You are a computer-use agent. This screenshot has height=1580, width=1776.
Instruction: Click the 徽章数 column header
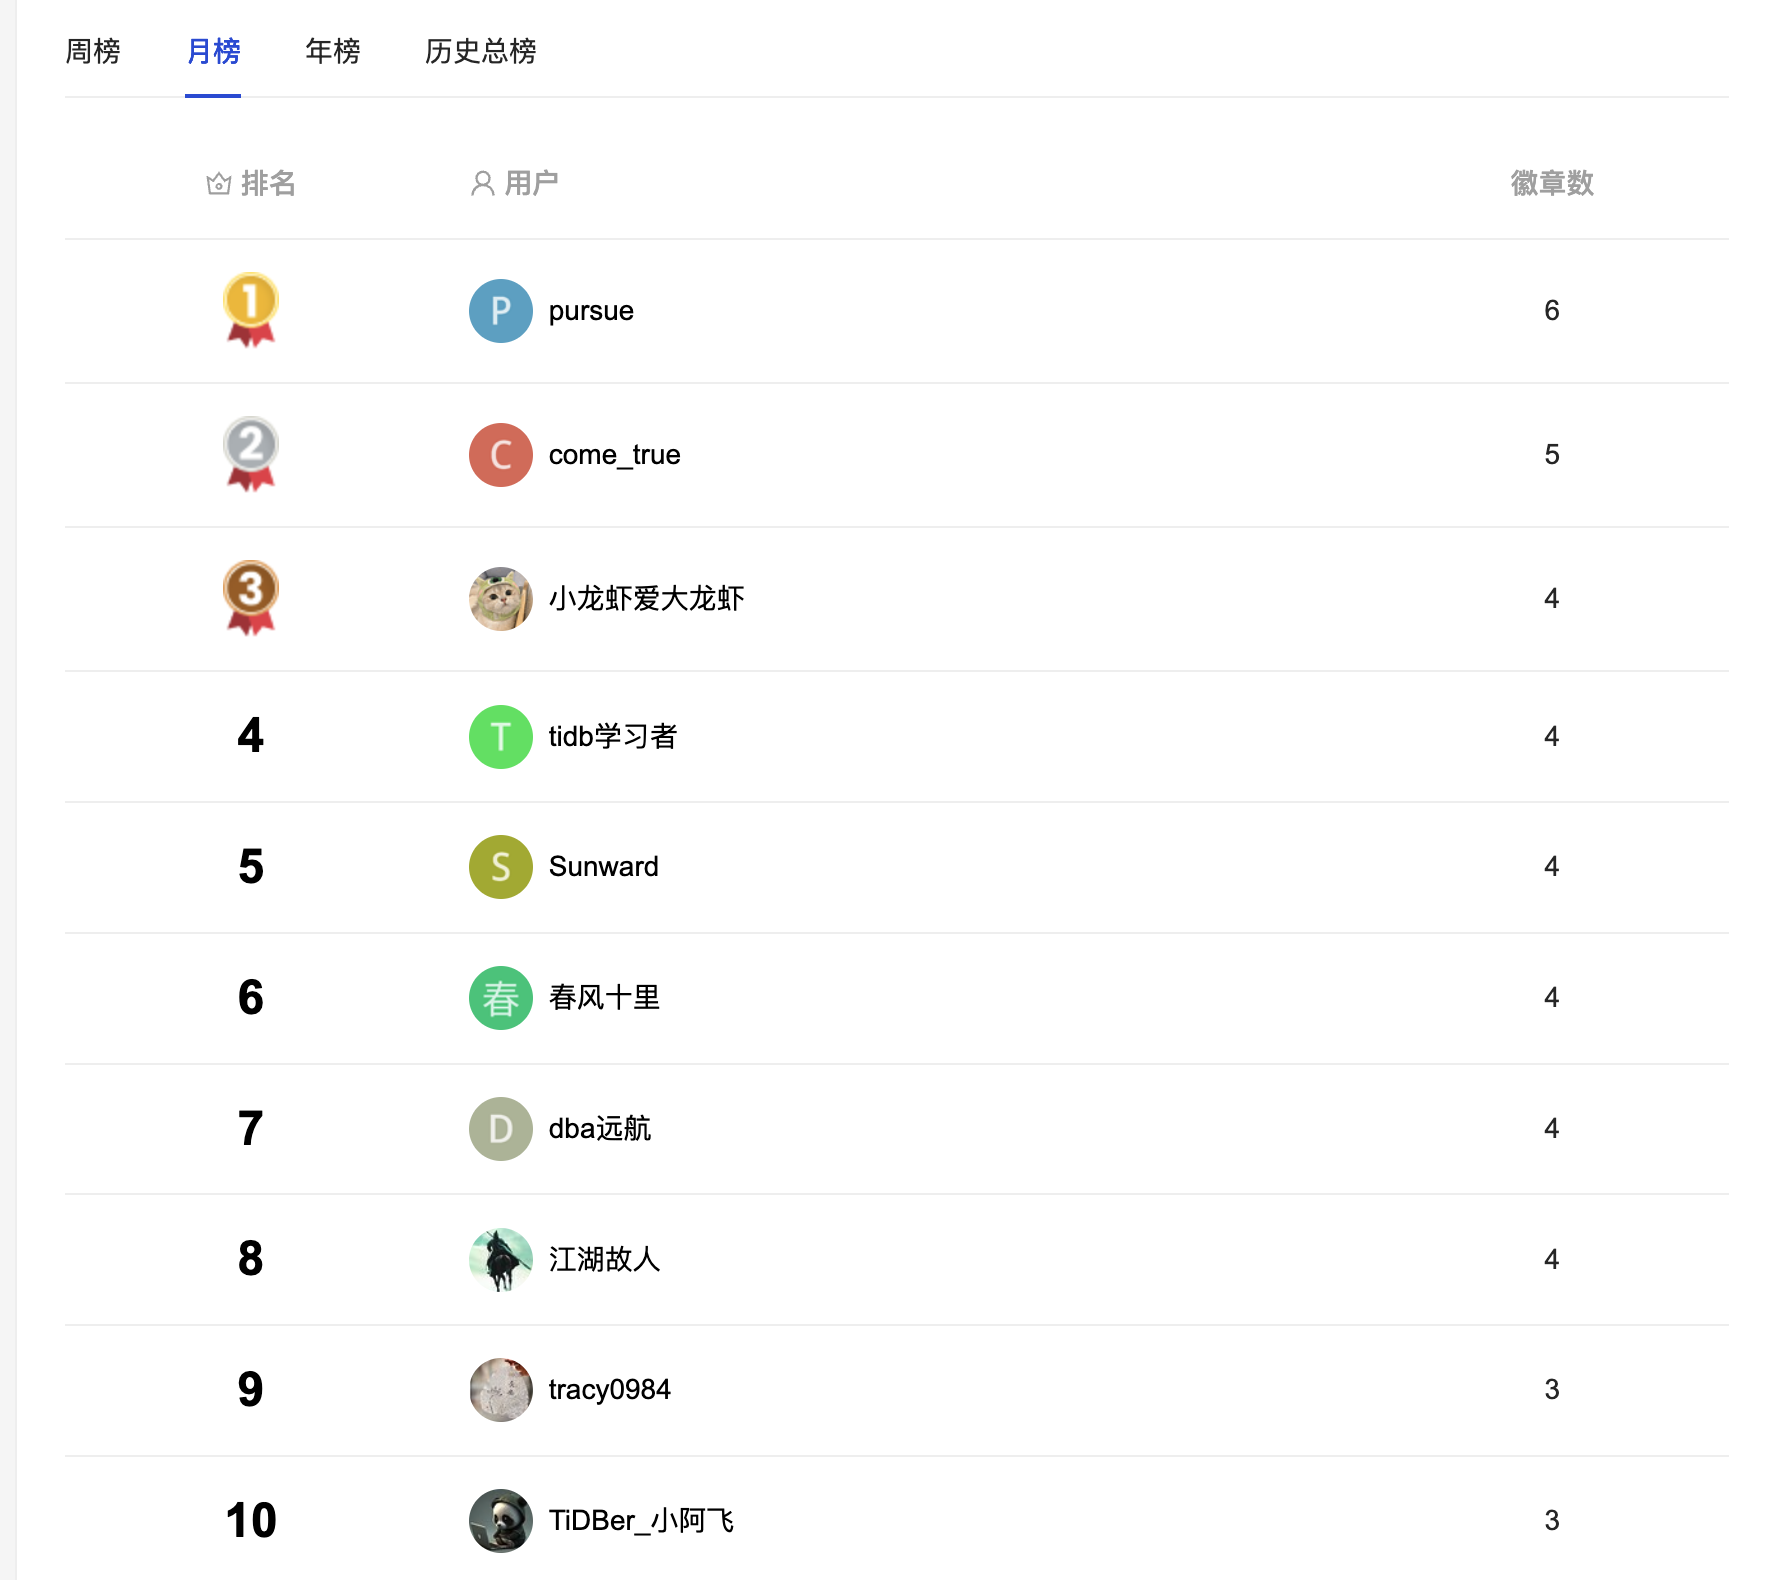pos(1551,184)
